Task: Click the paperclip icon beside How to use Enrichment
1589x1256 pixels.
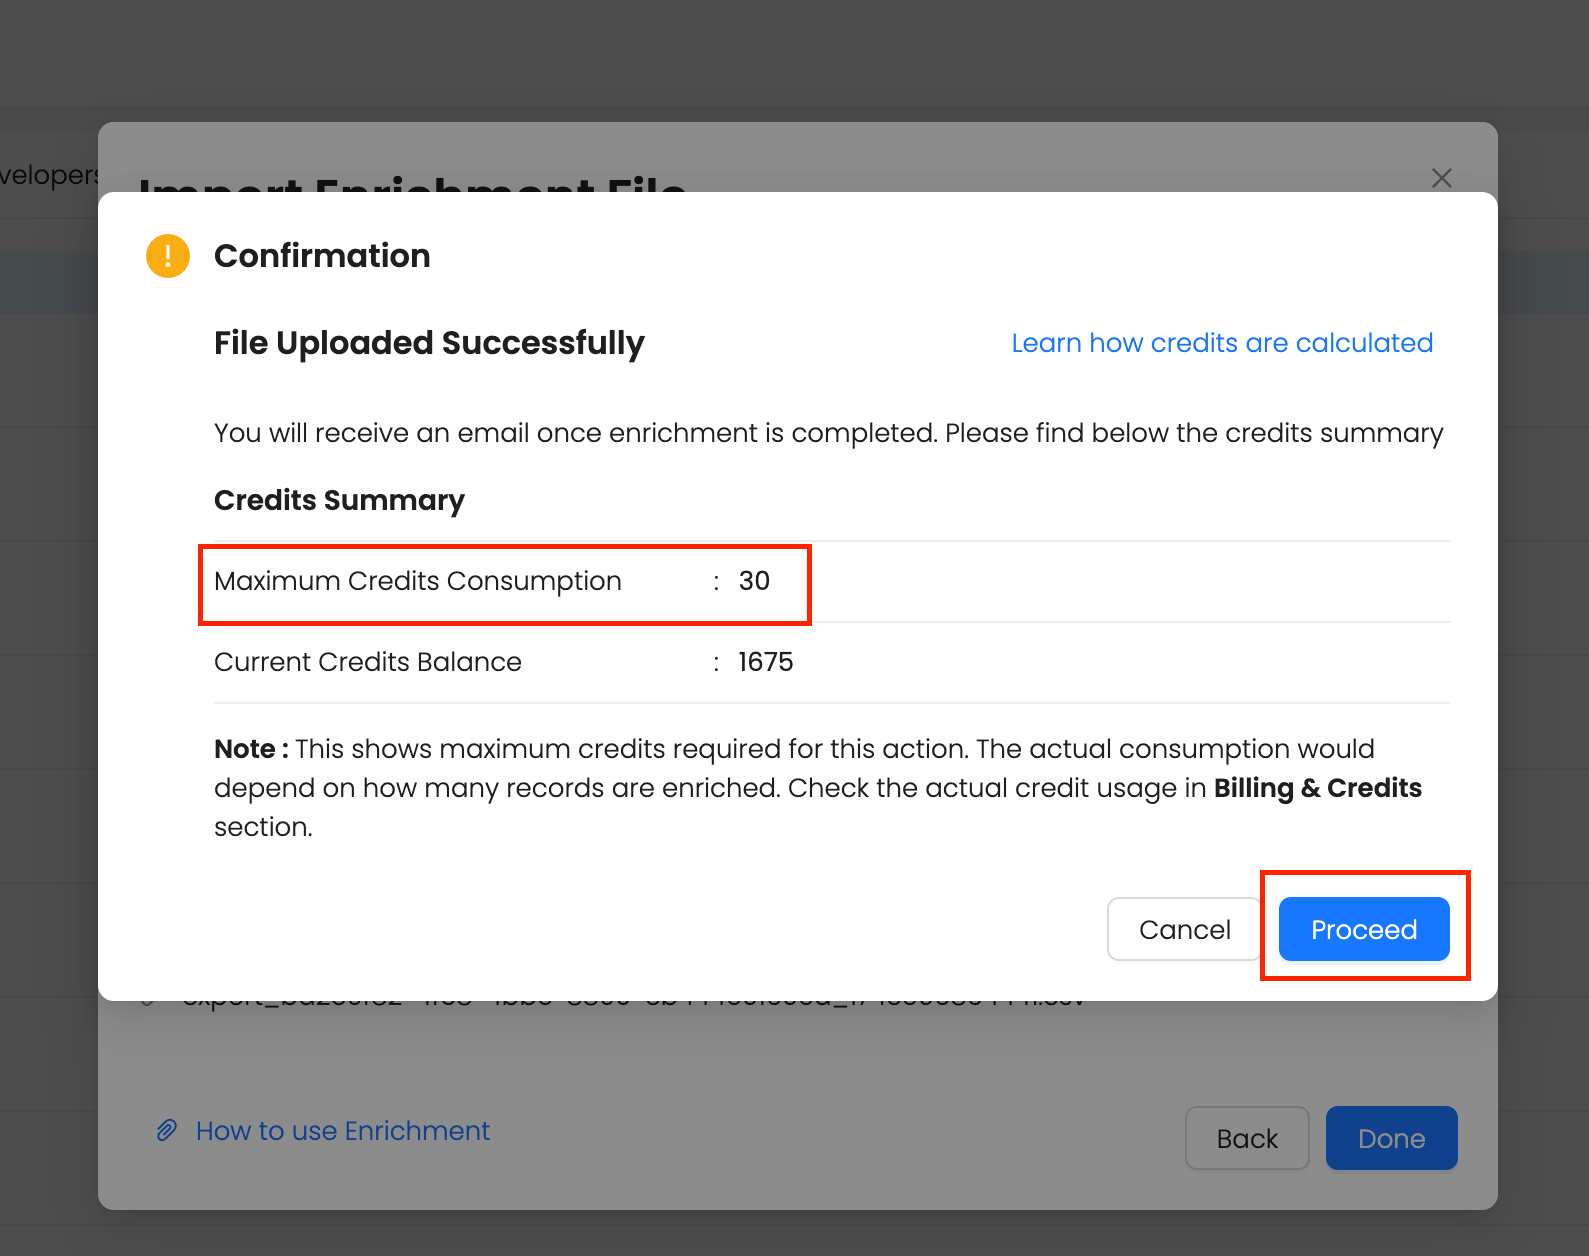Action: [x=167, y=1131]
